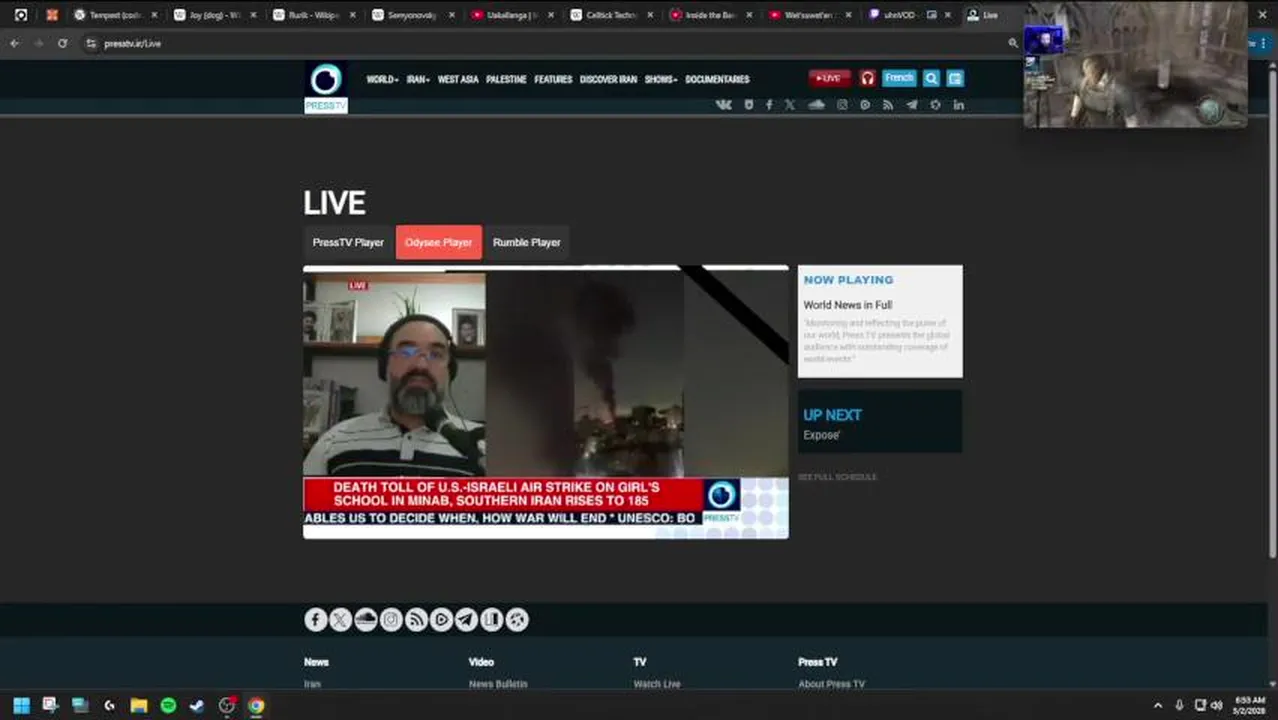Click the footer Telegram circle icon
1278x720 pixels.
(466, 620)
